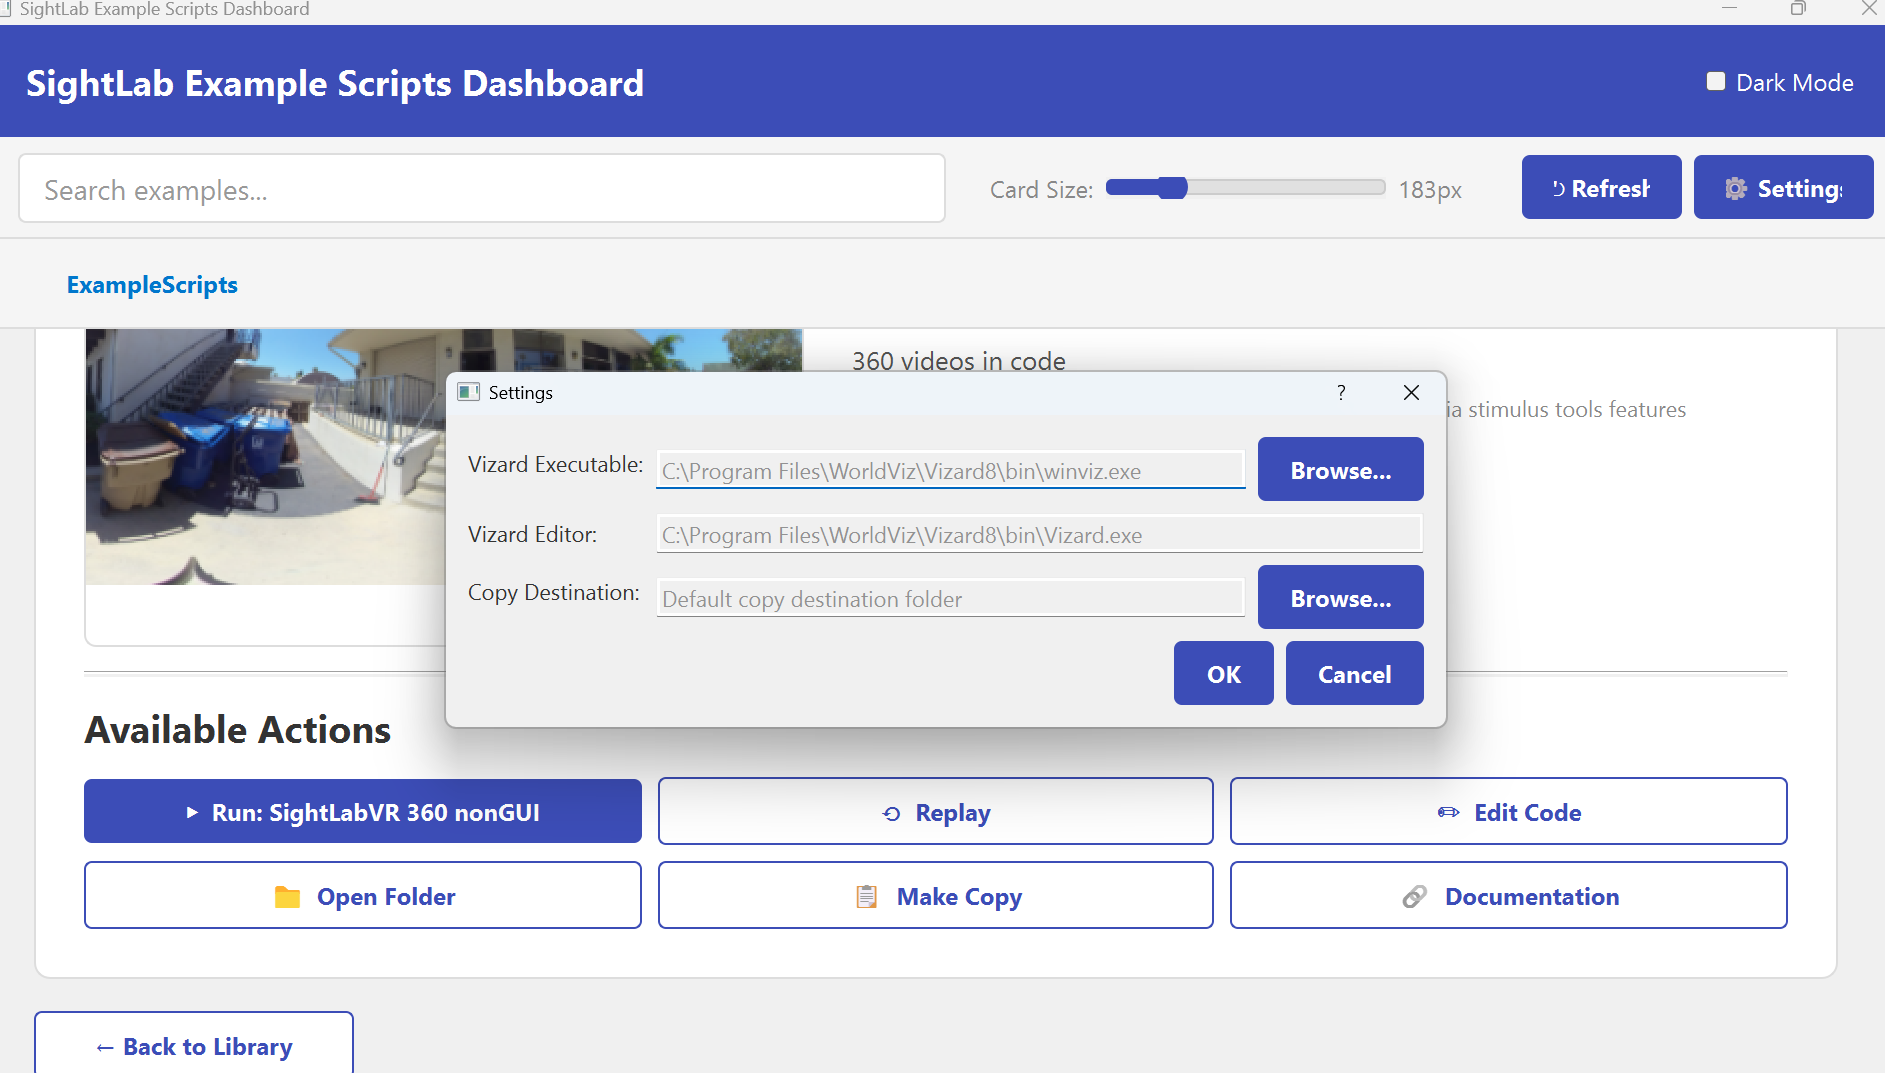This screenshot has width=1885, height=1073.
Task: Browse for Copy Destination folder
Action: [1340, 598]
